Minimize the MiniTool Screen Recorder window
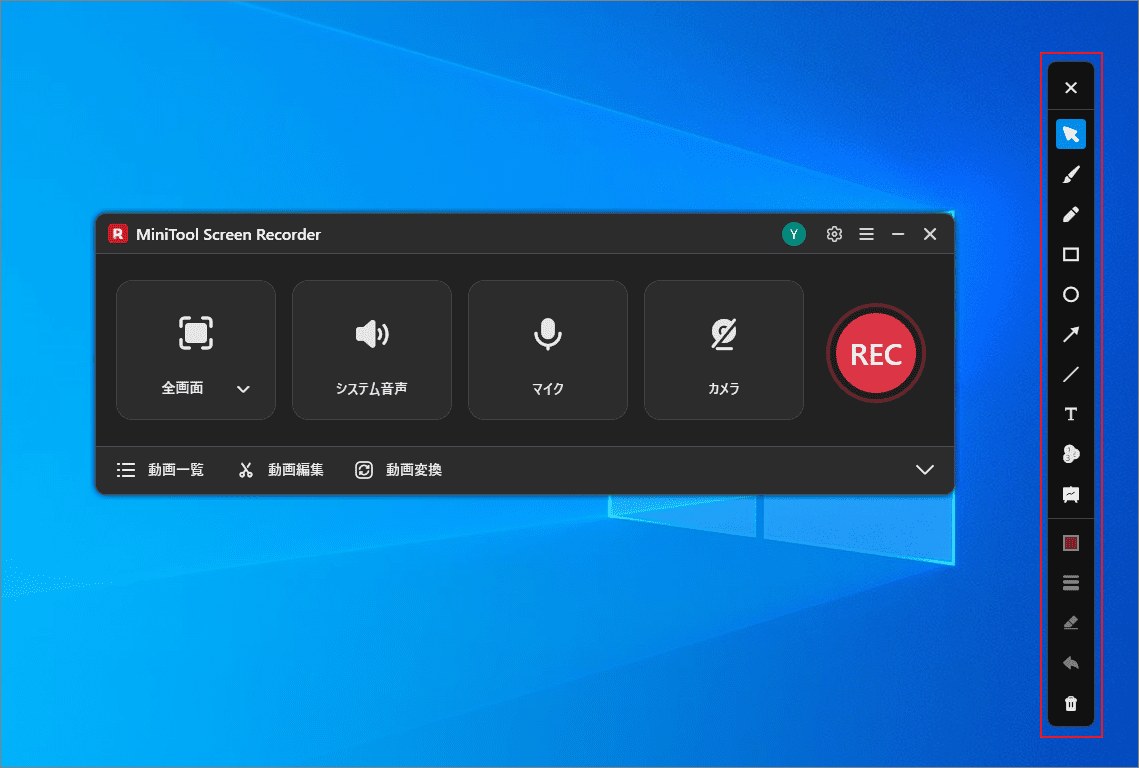1139x768 pixels. click(898, 234)
